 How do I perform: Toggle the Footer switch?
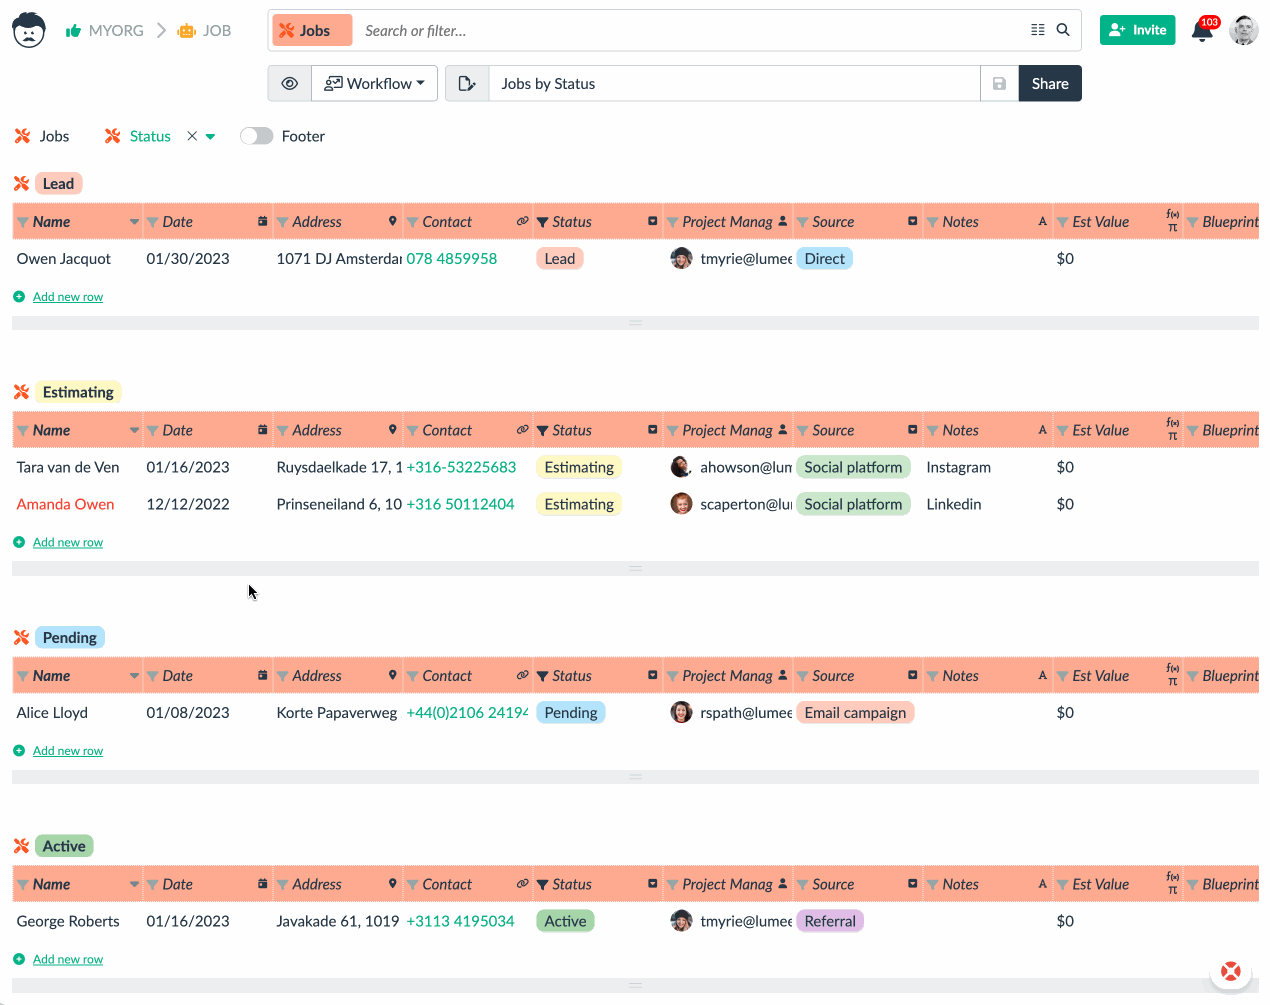(x=256, y=135)
